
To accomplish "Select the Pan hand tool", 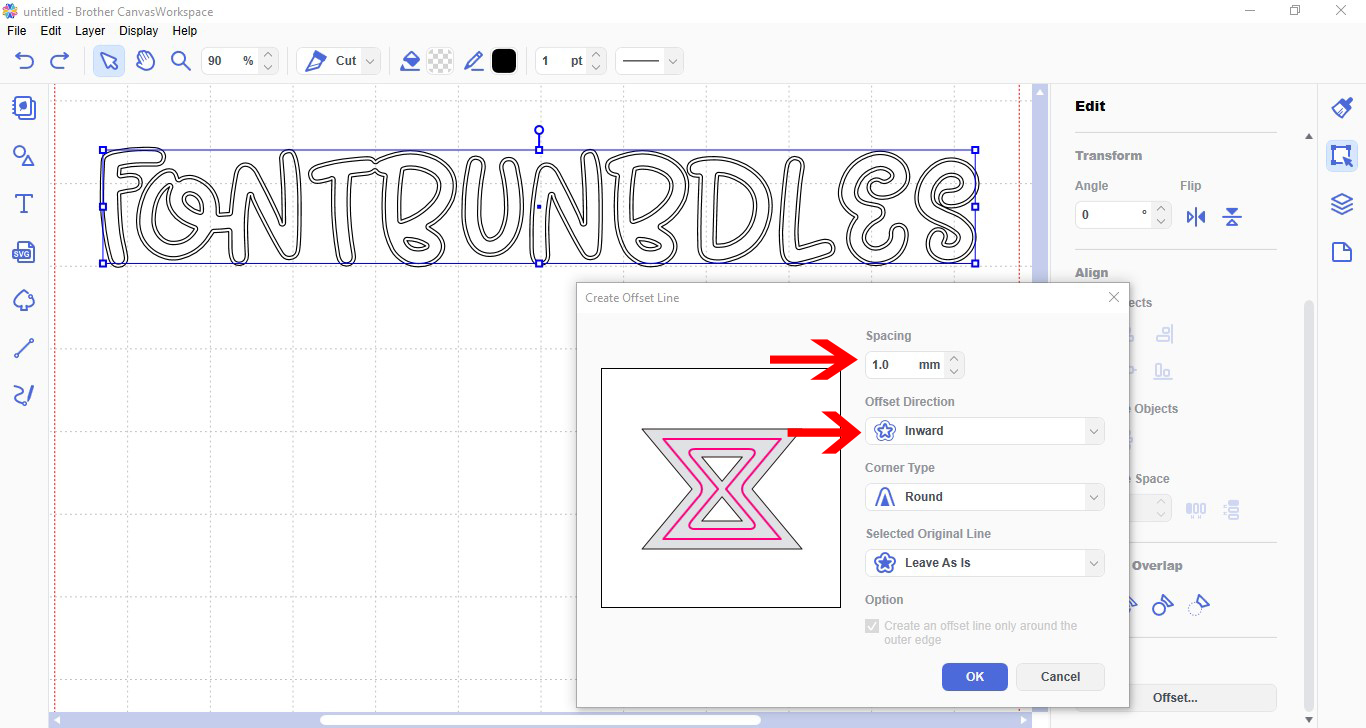I will pyautogui.click(x=146, y=61).
